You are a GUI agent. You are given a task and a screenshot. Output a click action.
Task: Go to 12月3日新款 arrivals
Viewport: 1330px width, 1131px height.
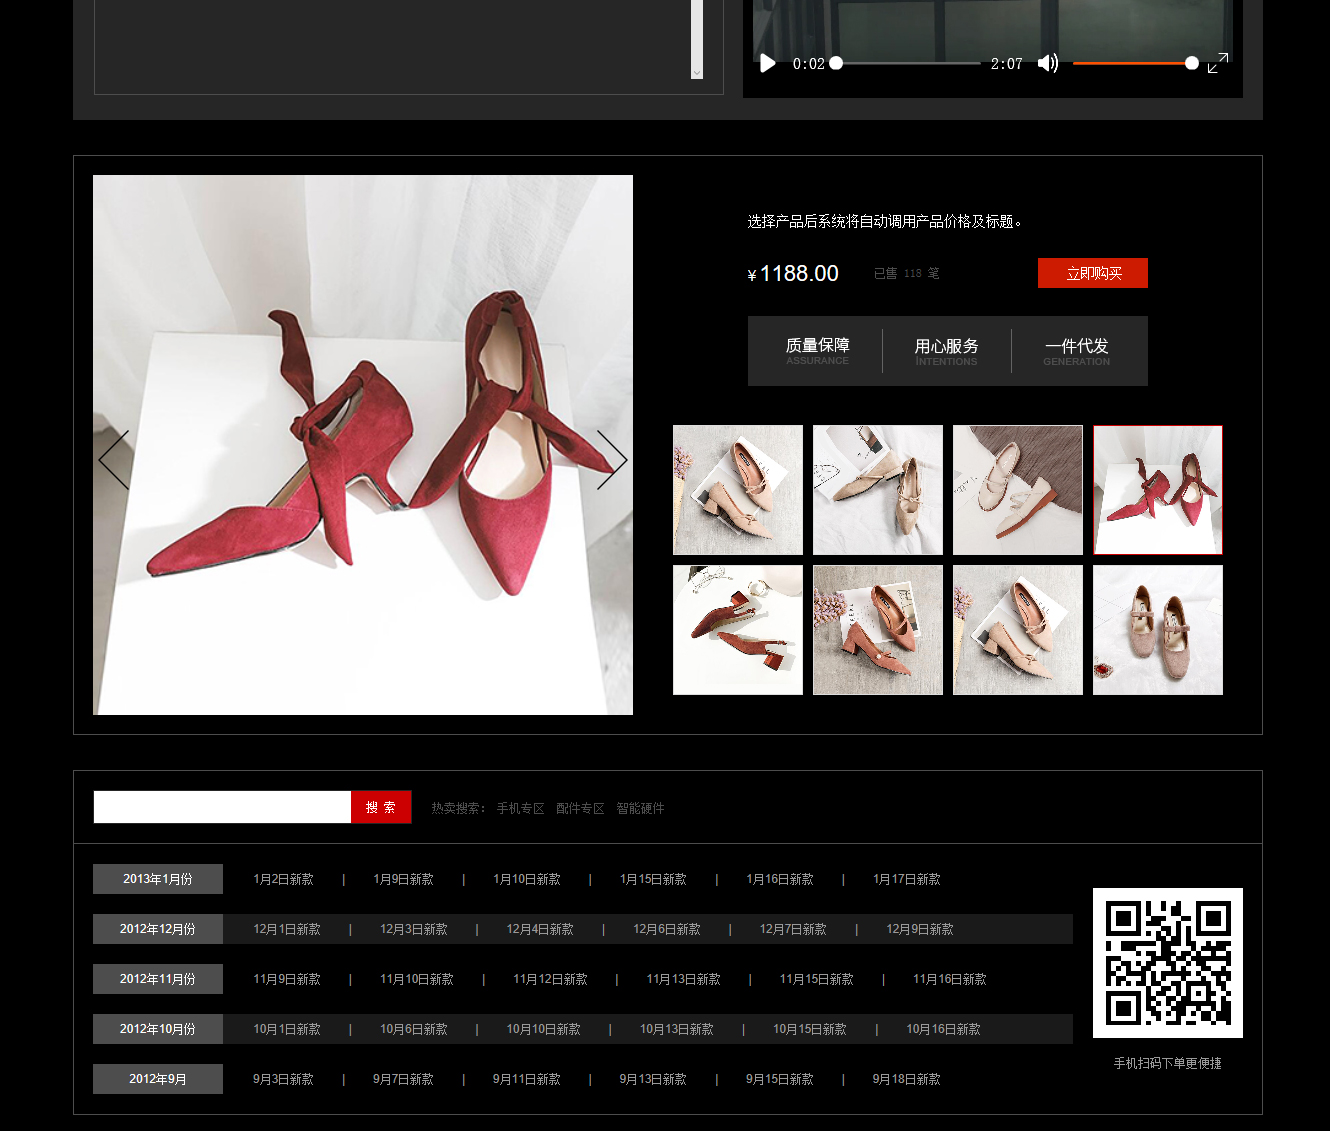(414, 929)
